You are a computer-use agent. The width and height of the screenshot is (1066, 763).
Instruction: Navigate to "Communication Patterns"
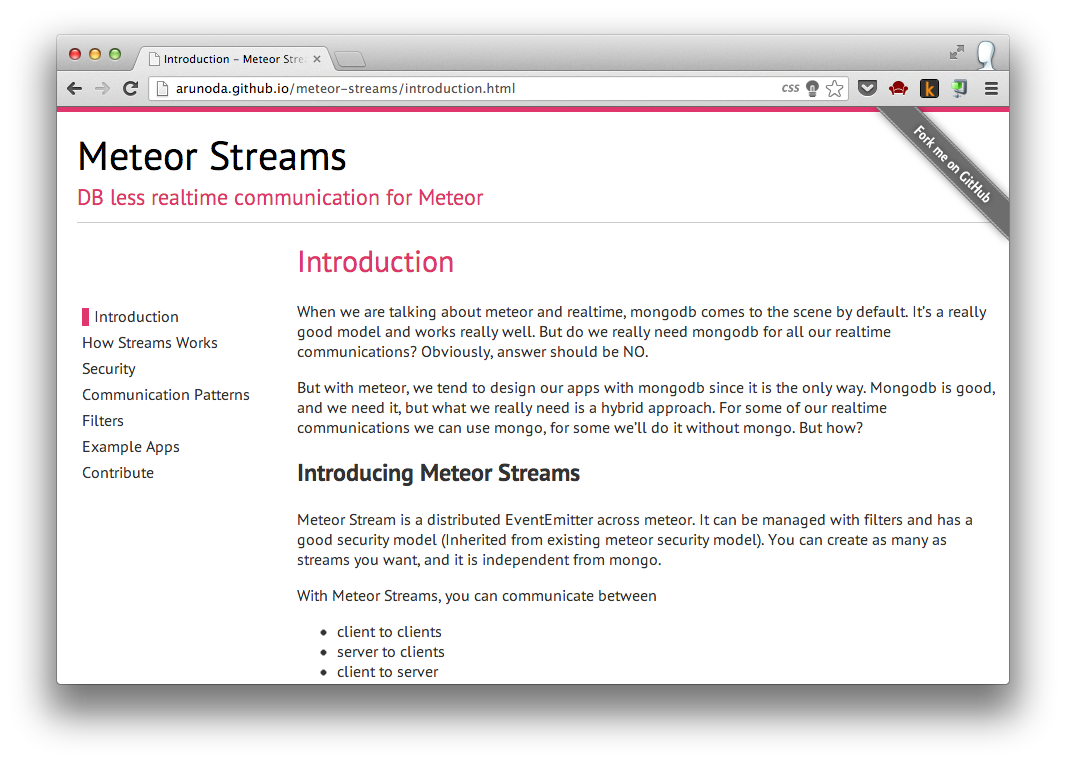point(166,394)
